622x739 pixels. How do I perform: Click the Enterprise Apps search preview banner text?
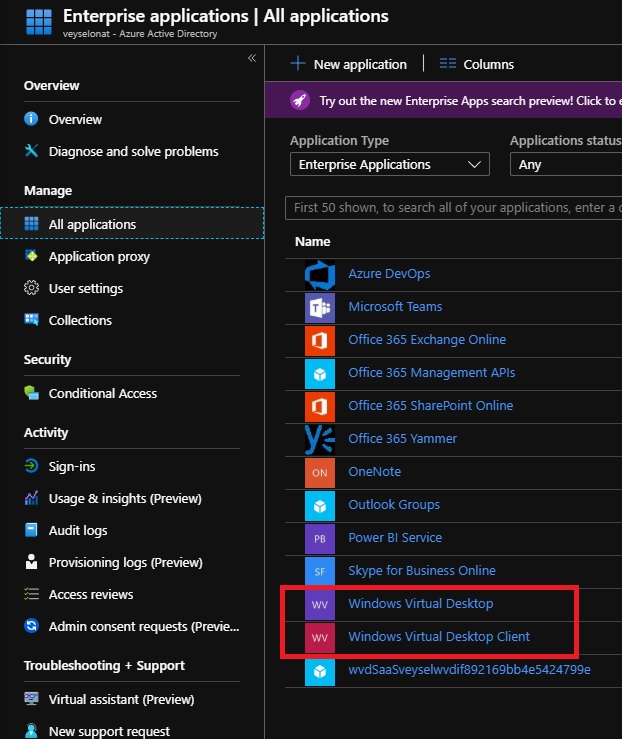(x=470, y=101)
